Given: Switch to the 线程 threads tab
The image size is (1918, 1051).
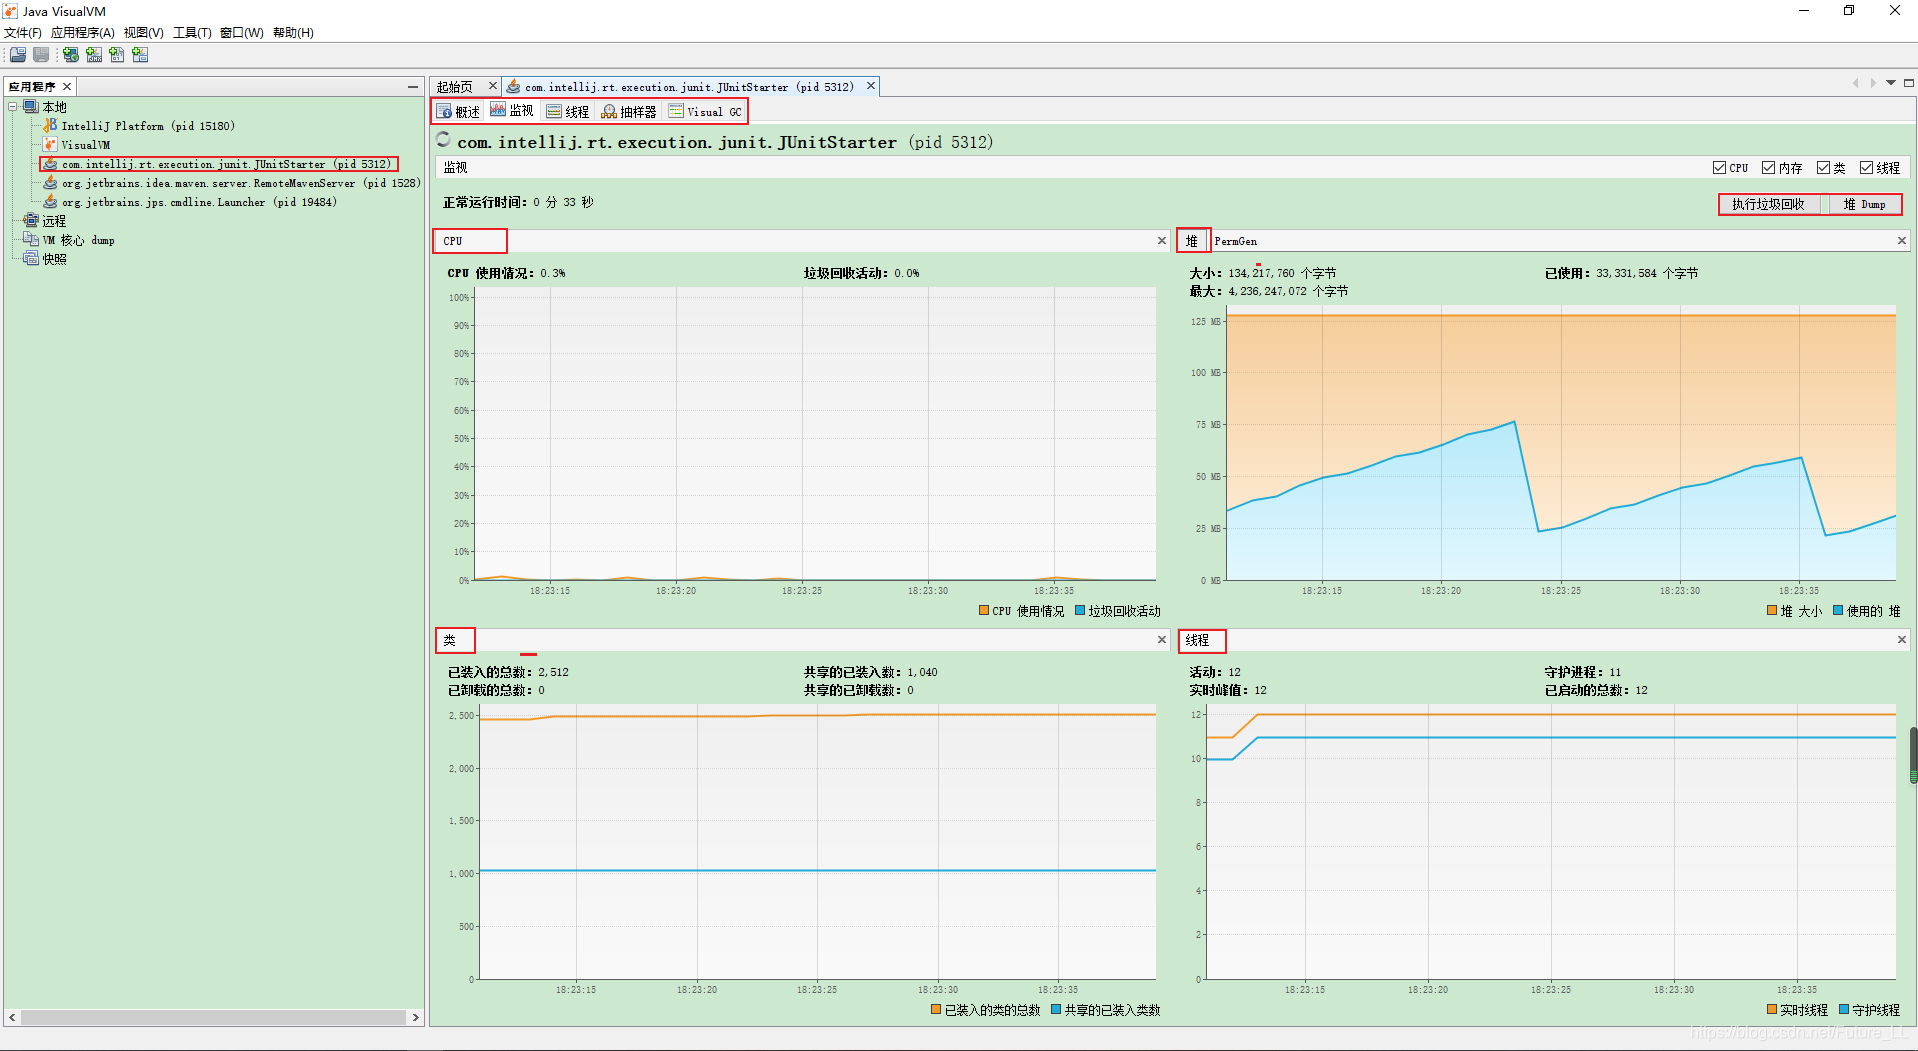Looking at the screenshot, I should (568, 112).
